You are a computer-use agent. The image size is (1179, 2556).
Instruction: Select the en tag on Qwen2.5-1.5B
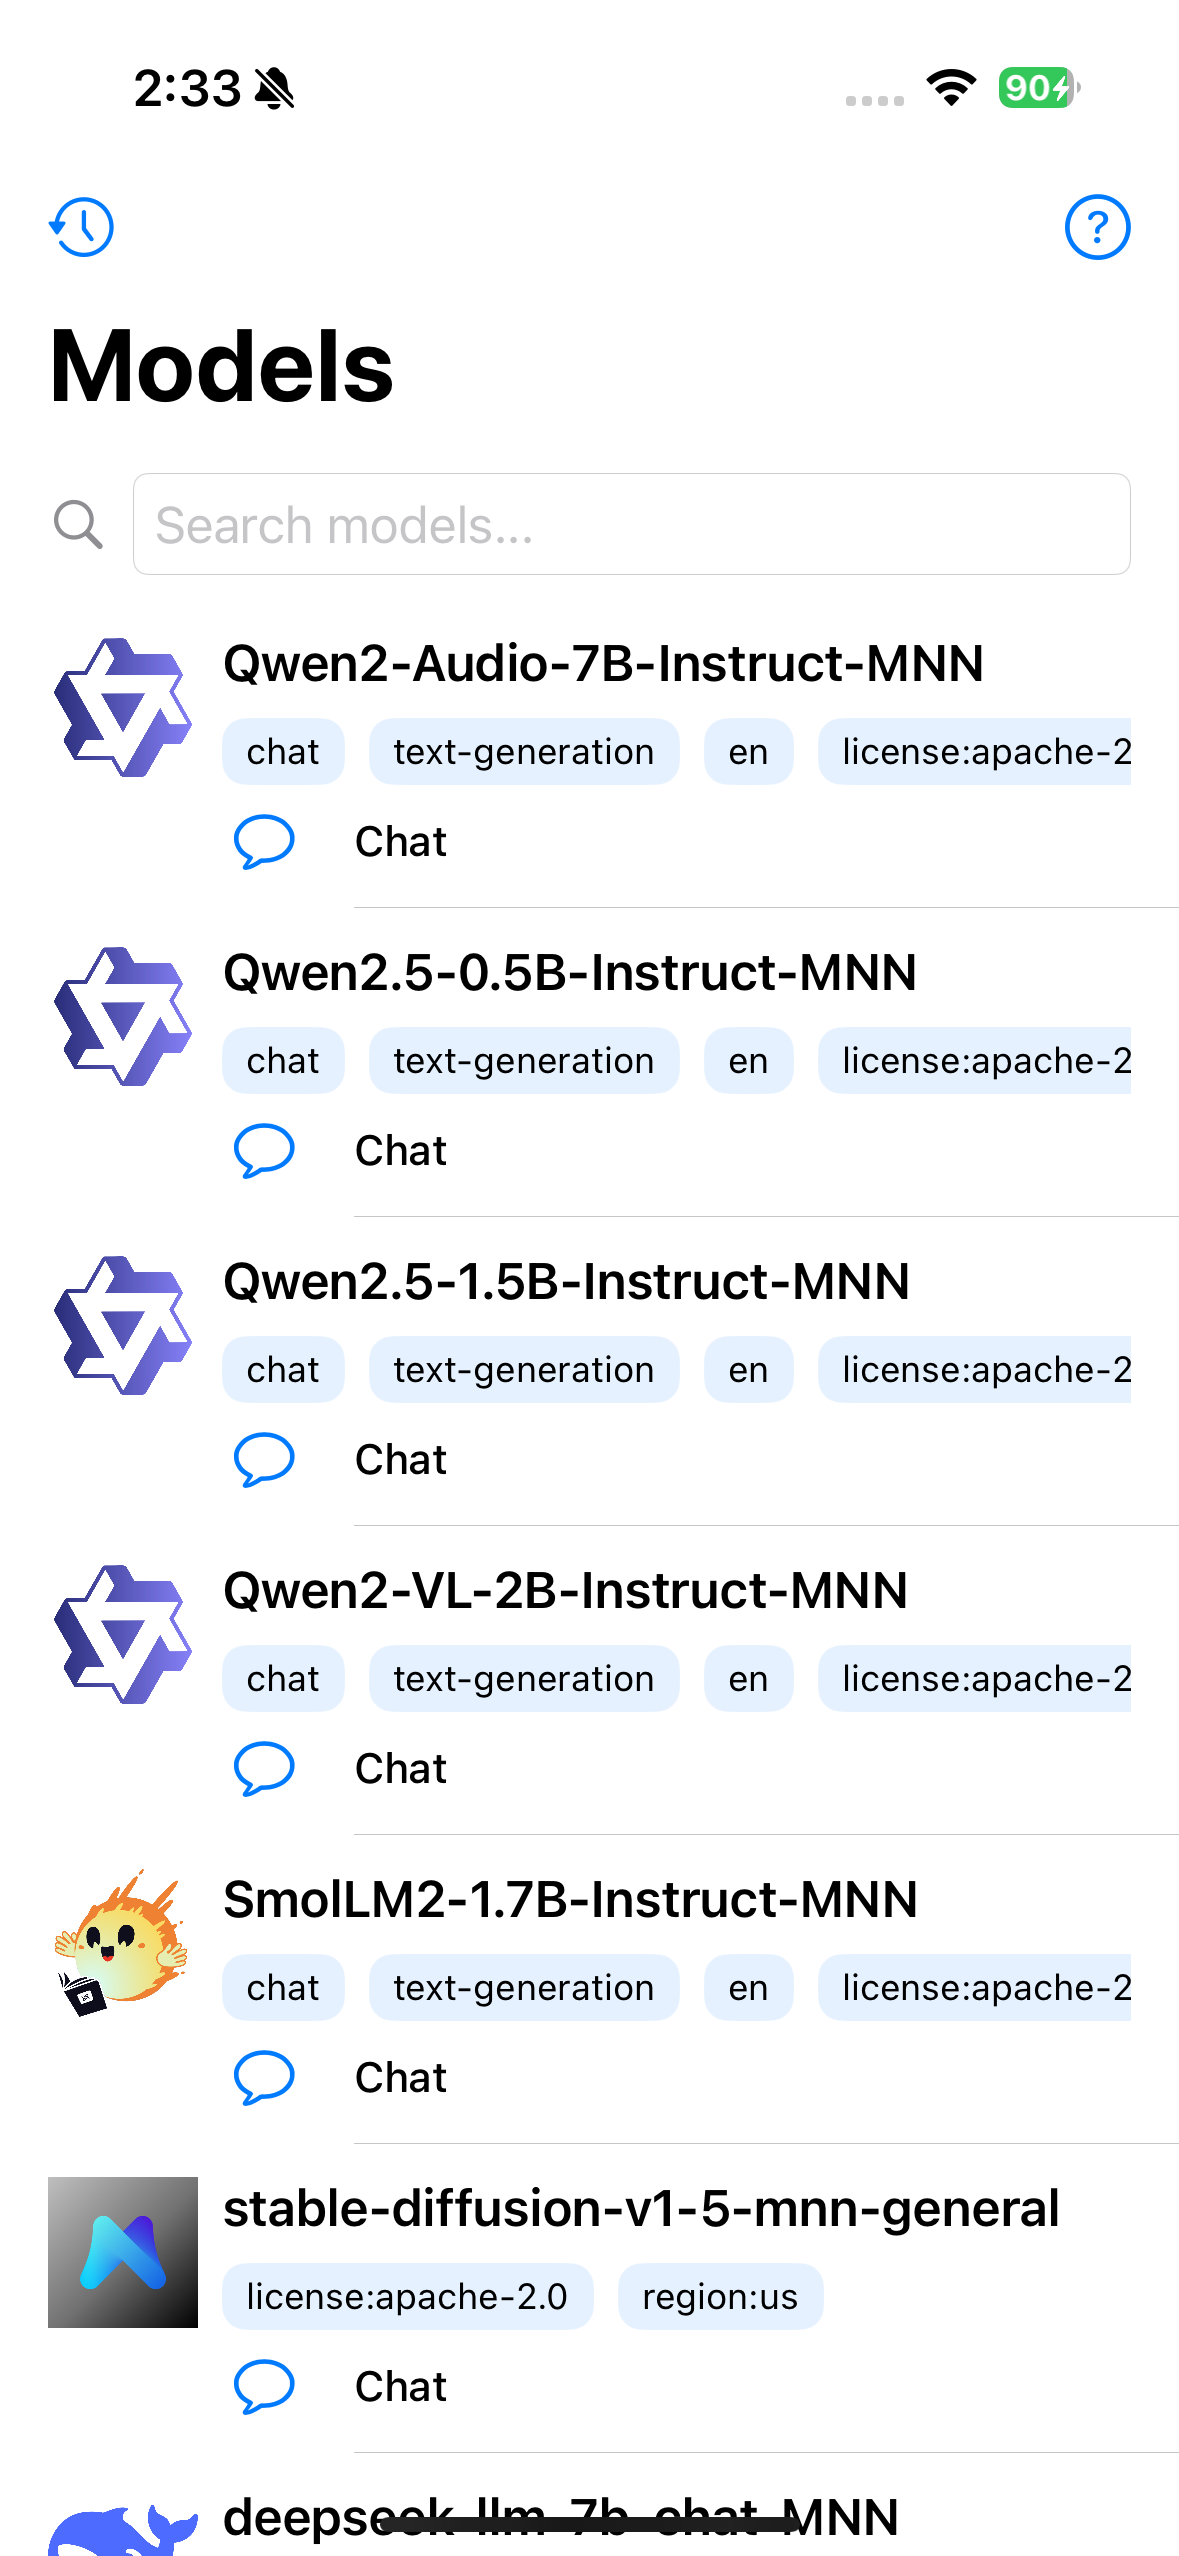pyautogui.click(x=748, y=1370)
